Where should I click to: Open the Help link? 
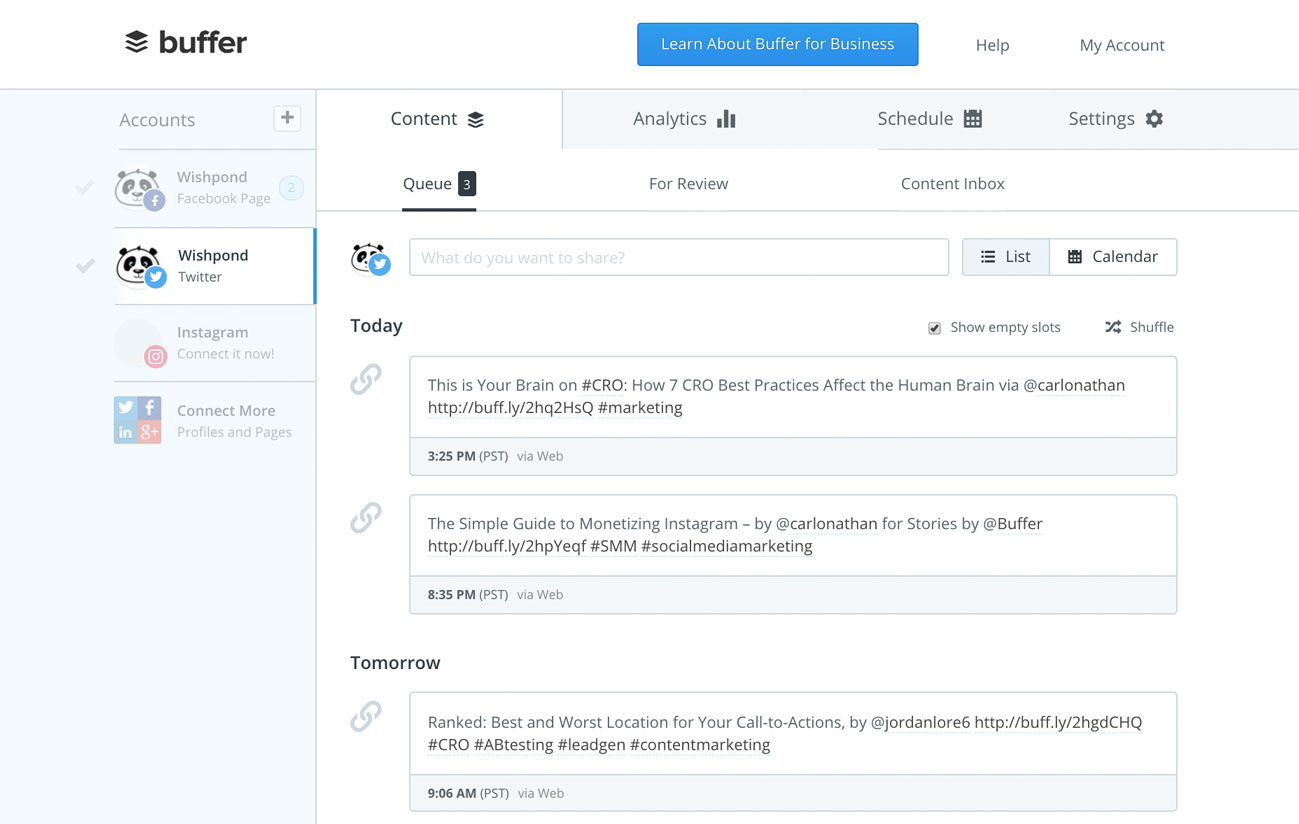click(992, 45)
